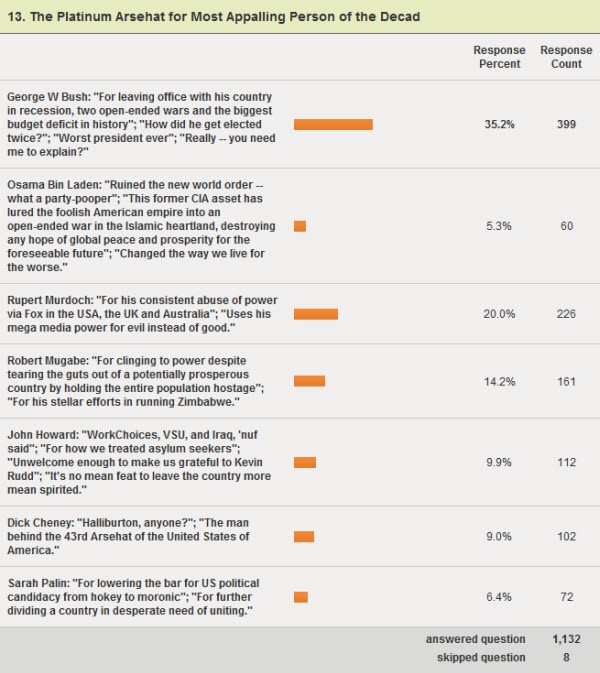
Task: Click the skipped question label
Action: [x=481, y=657]
